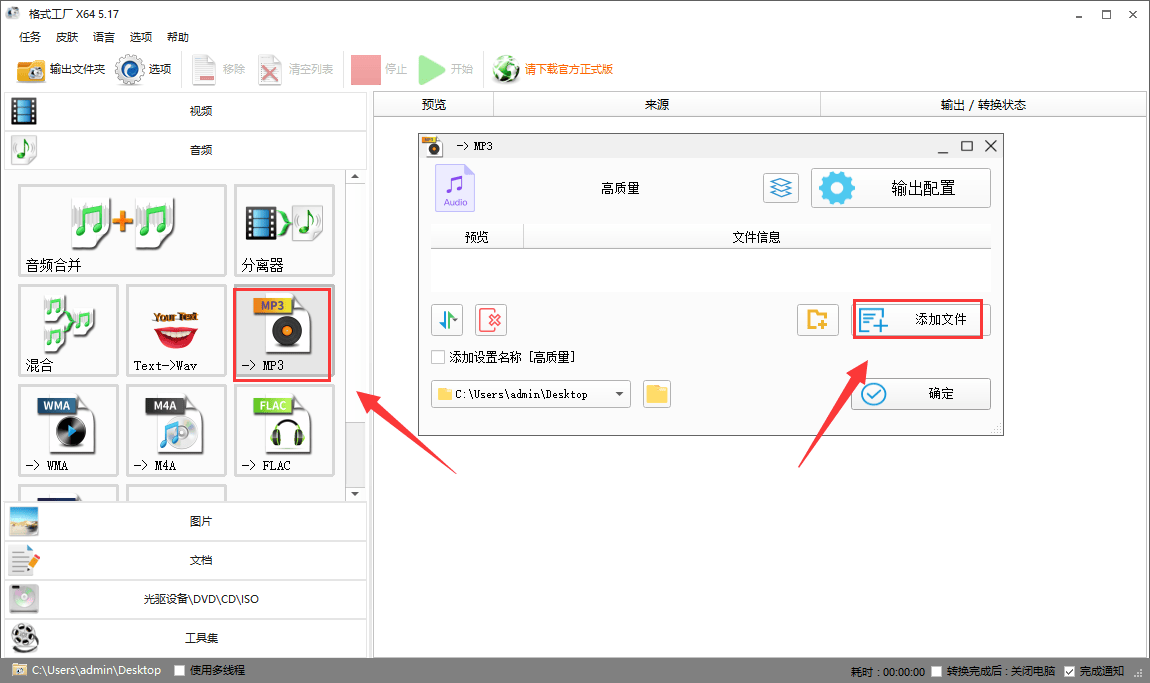Open the 帮助 menu
The image size is (1150, 683).
[x=178, y=37]
